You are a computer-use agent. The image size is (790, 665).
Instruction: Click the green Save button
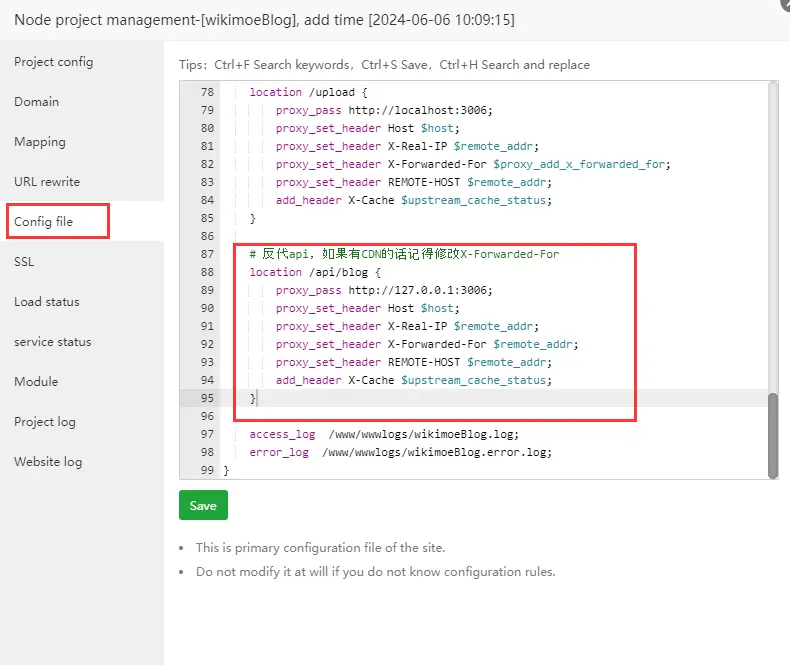point(203,506)
